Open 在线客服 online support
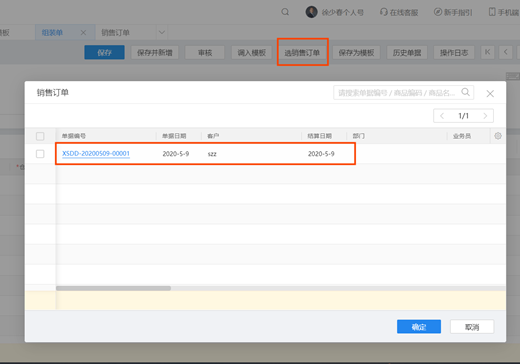The image size is (520, 364). click(399, 12)
